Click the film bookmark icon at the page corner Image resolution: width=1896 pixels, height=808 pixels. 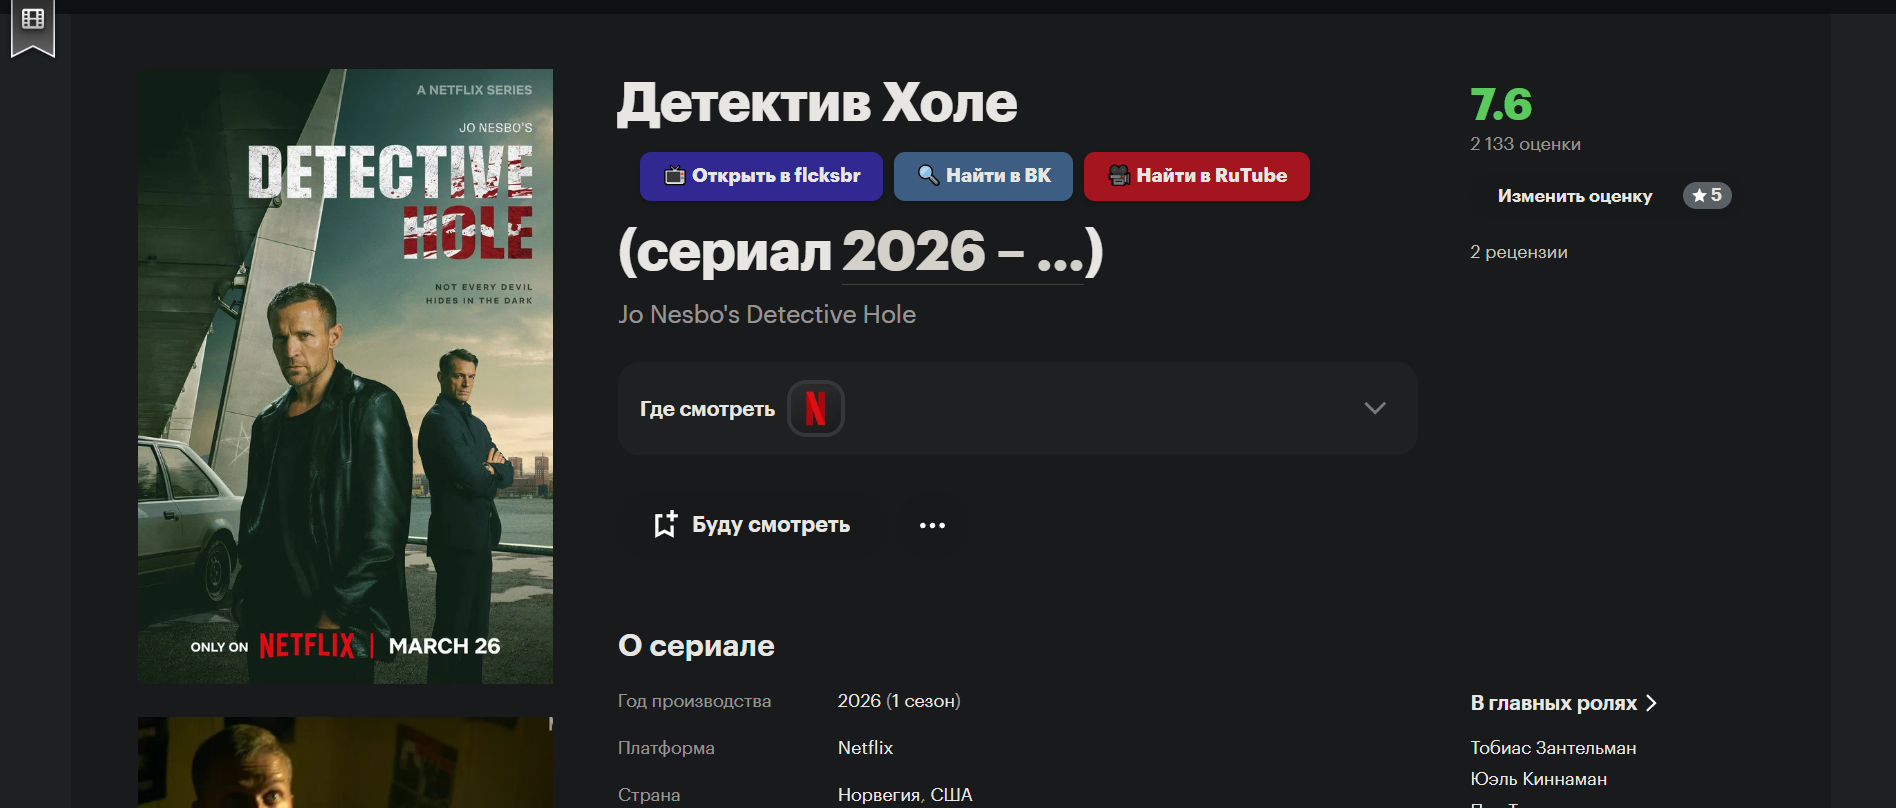(33, 26)
